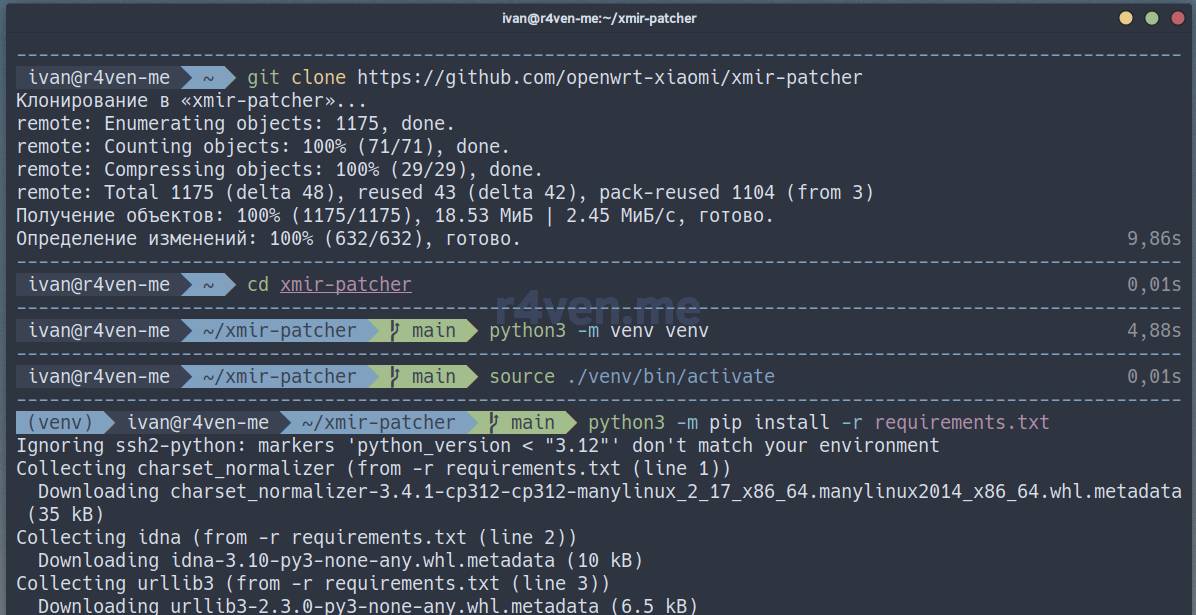Open the GitHub xmir-patcher repository URL

(x=609, y=77)
